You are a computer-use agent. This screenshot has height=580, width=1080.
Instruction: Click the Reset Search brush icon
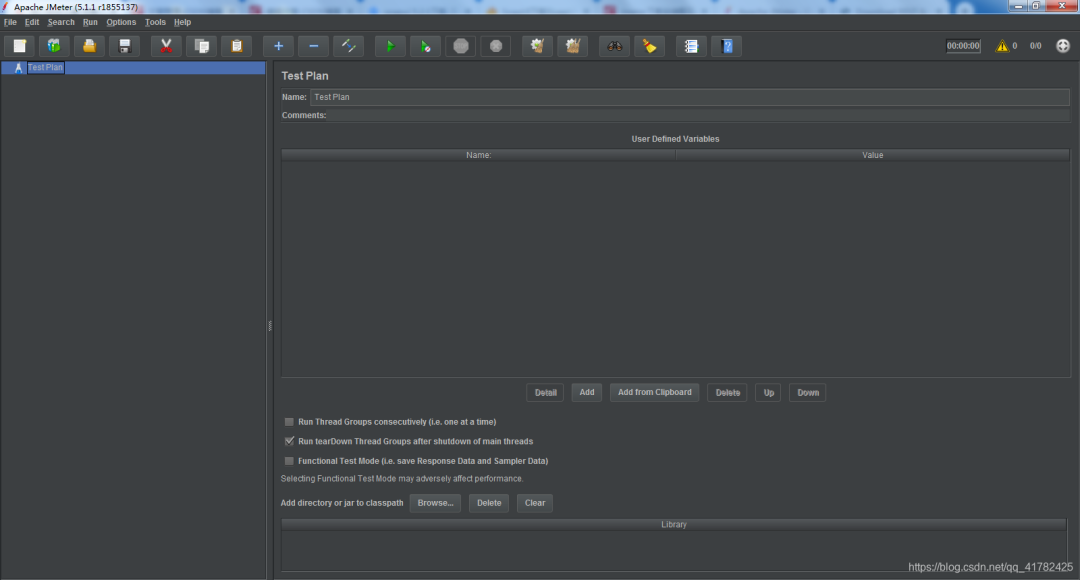650,46
